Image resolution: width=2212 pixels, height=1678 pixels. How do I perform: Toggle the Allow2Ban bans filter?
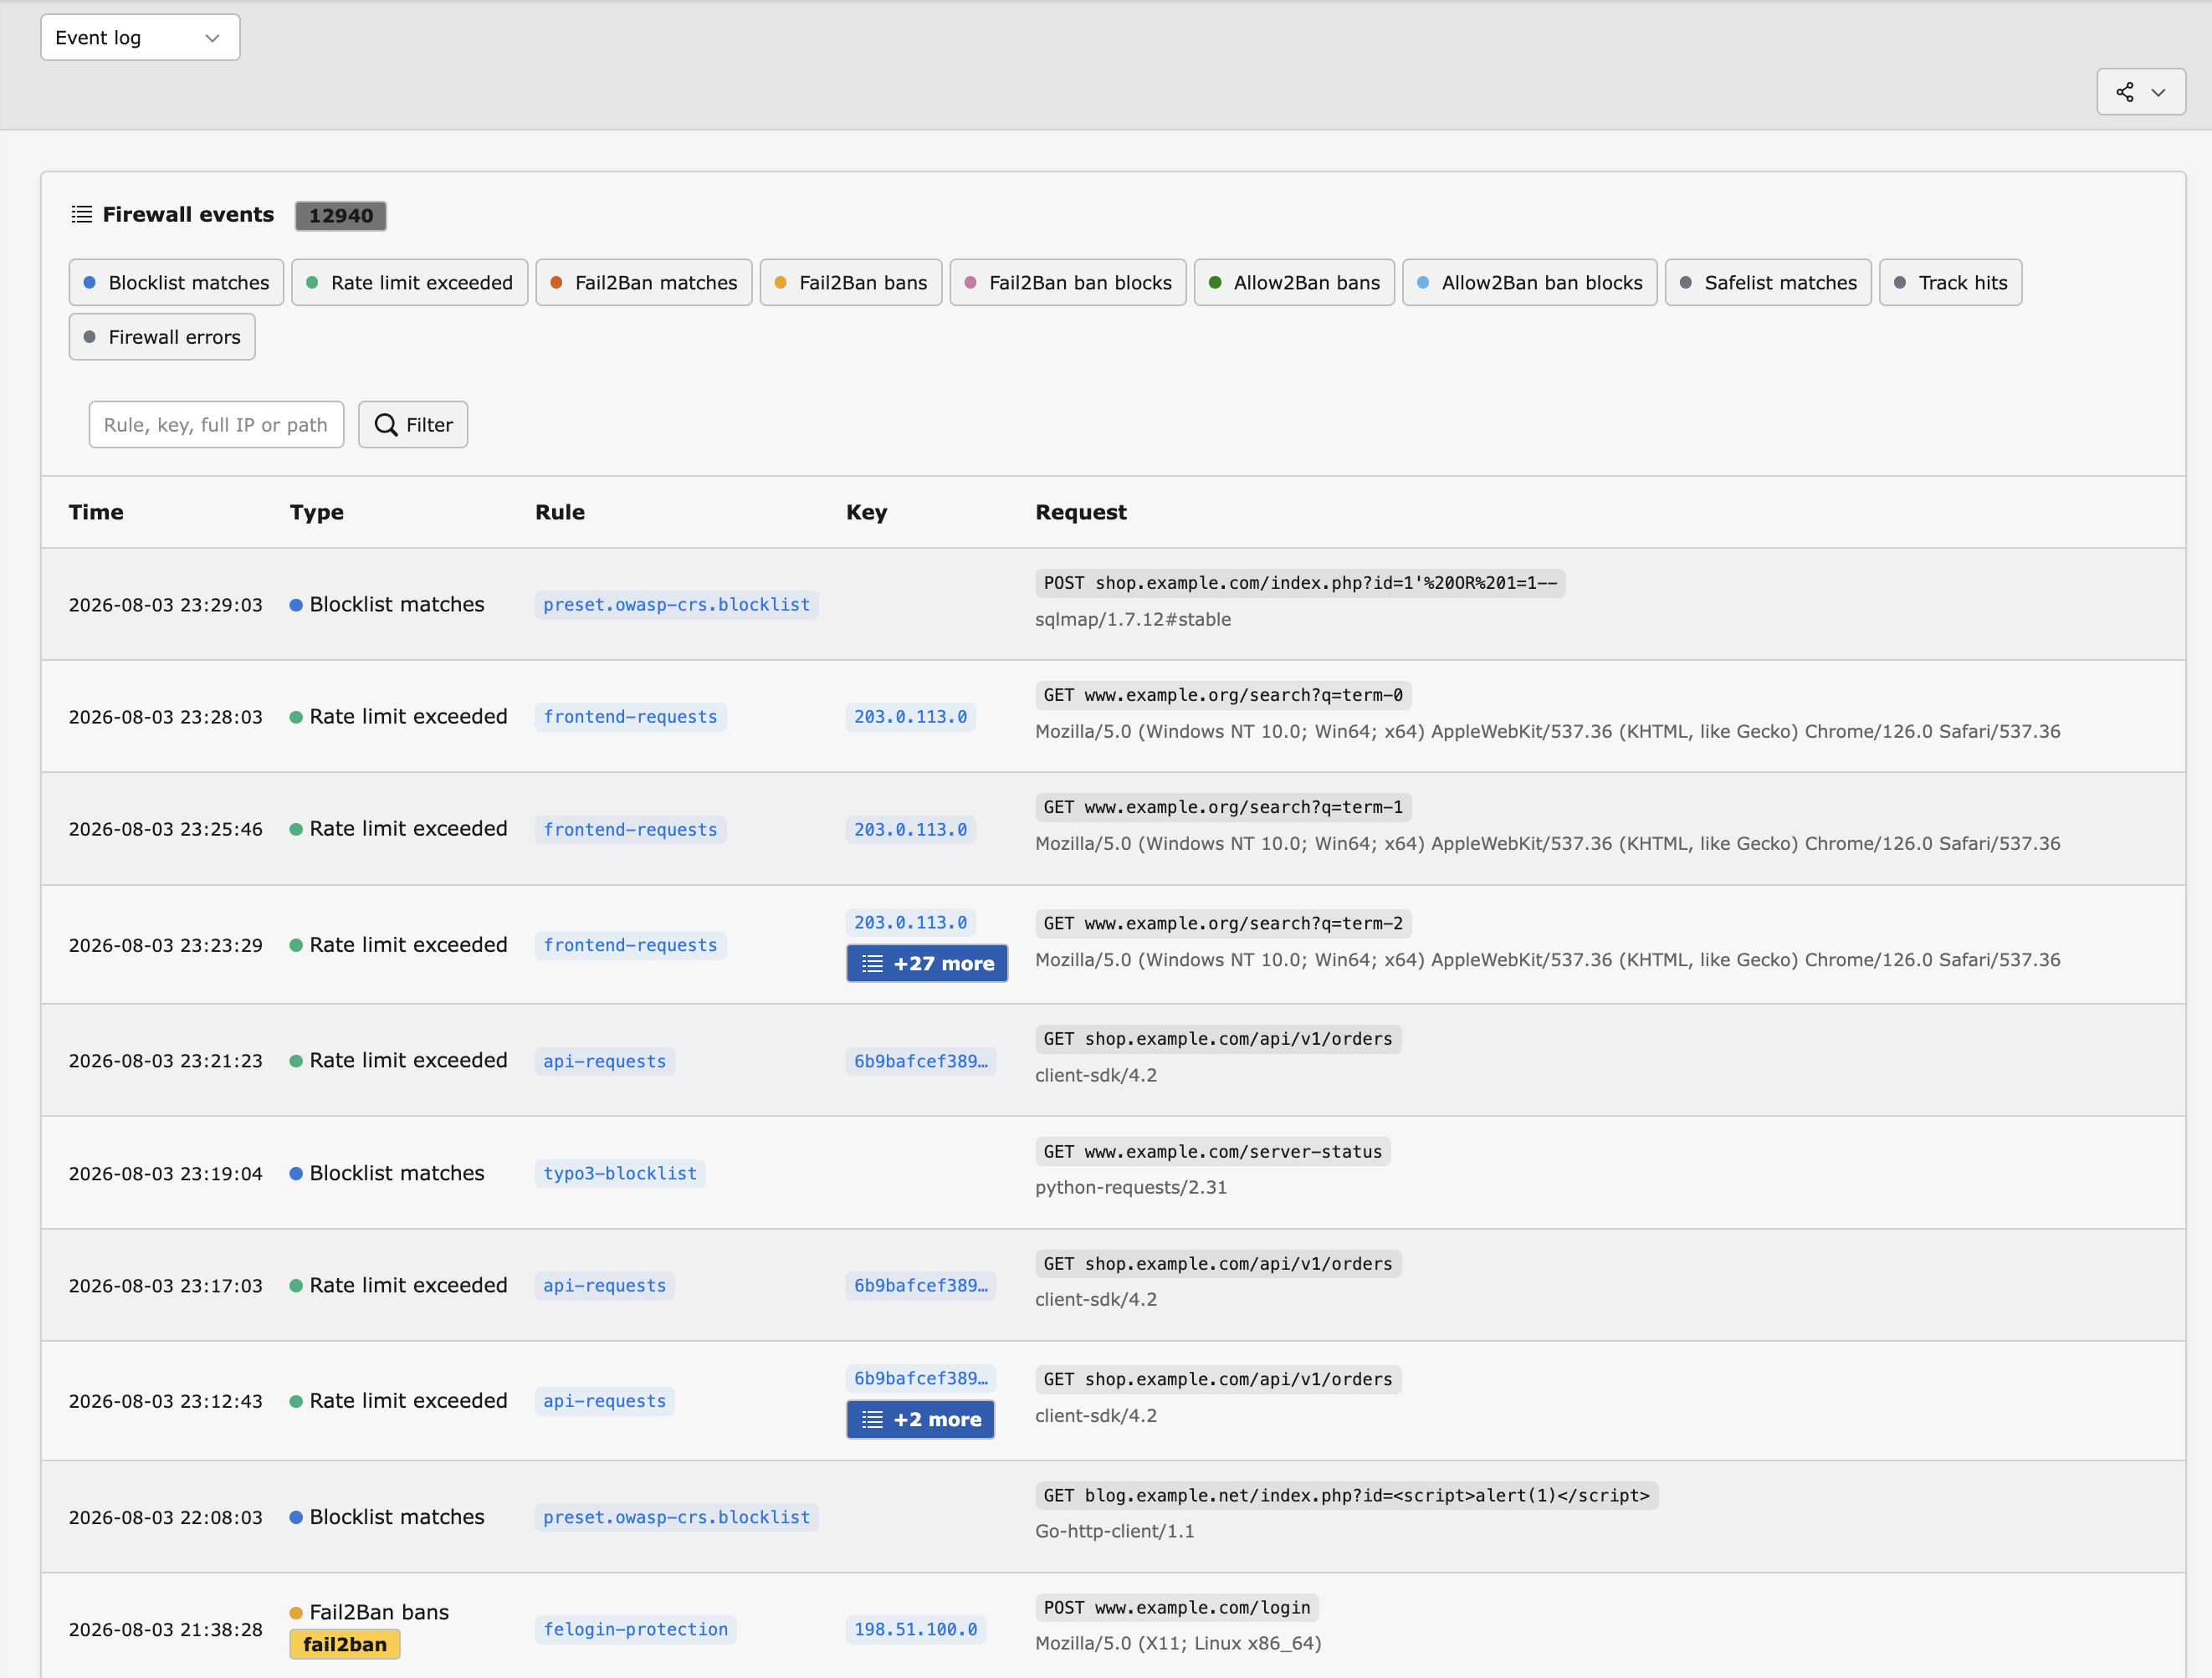1294,283
